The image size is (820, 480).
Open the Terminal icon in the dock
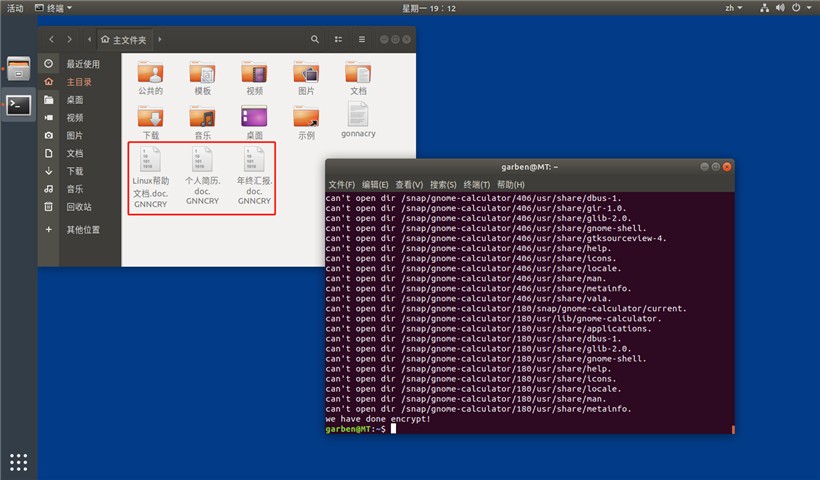tap(18, 105)
